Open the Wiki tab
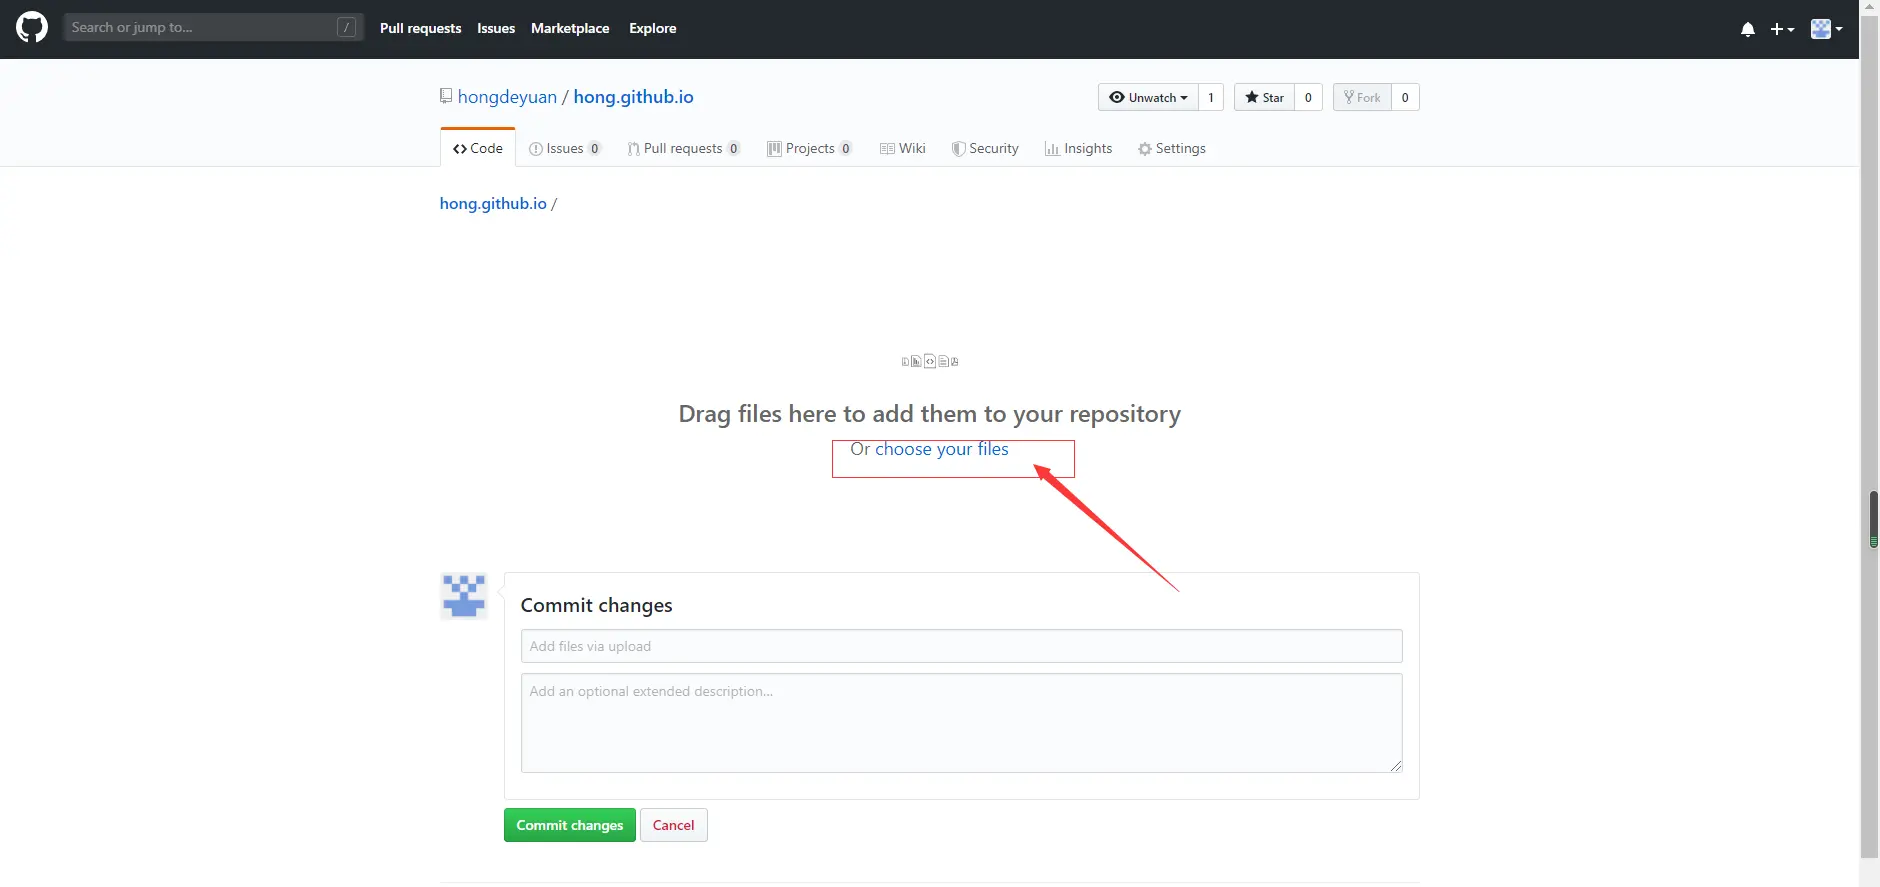The width and height of the screenshot is (1880, 887). point(903,148)
